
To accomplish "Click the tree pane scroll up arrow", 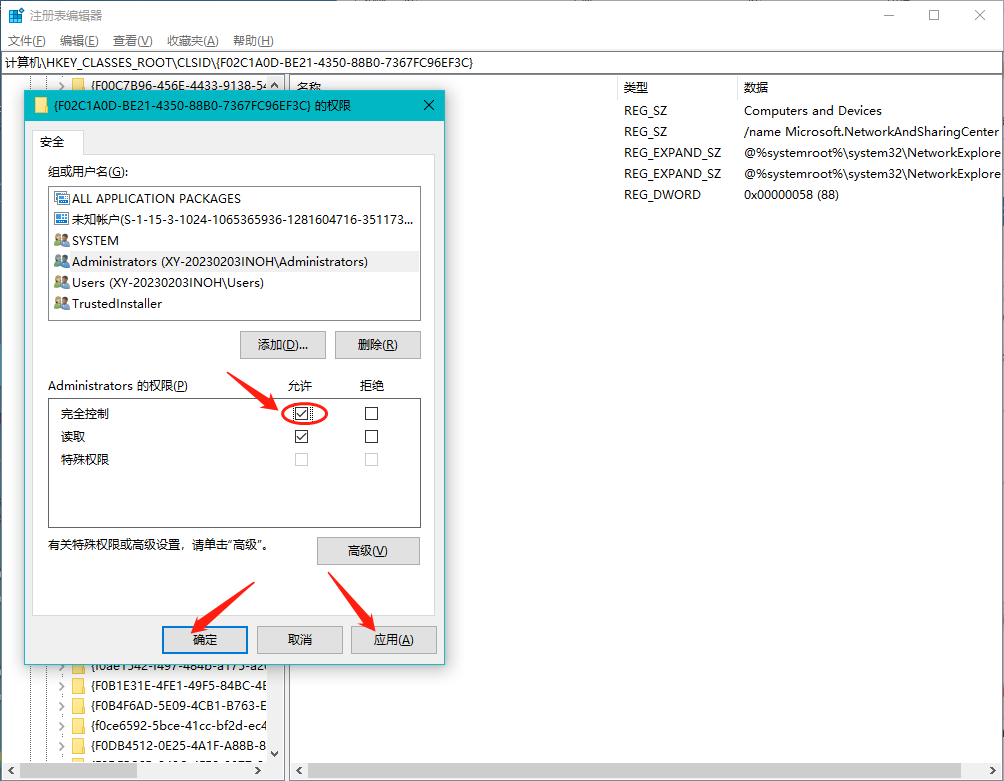I will point(275,85).
